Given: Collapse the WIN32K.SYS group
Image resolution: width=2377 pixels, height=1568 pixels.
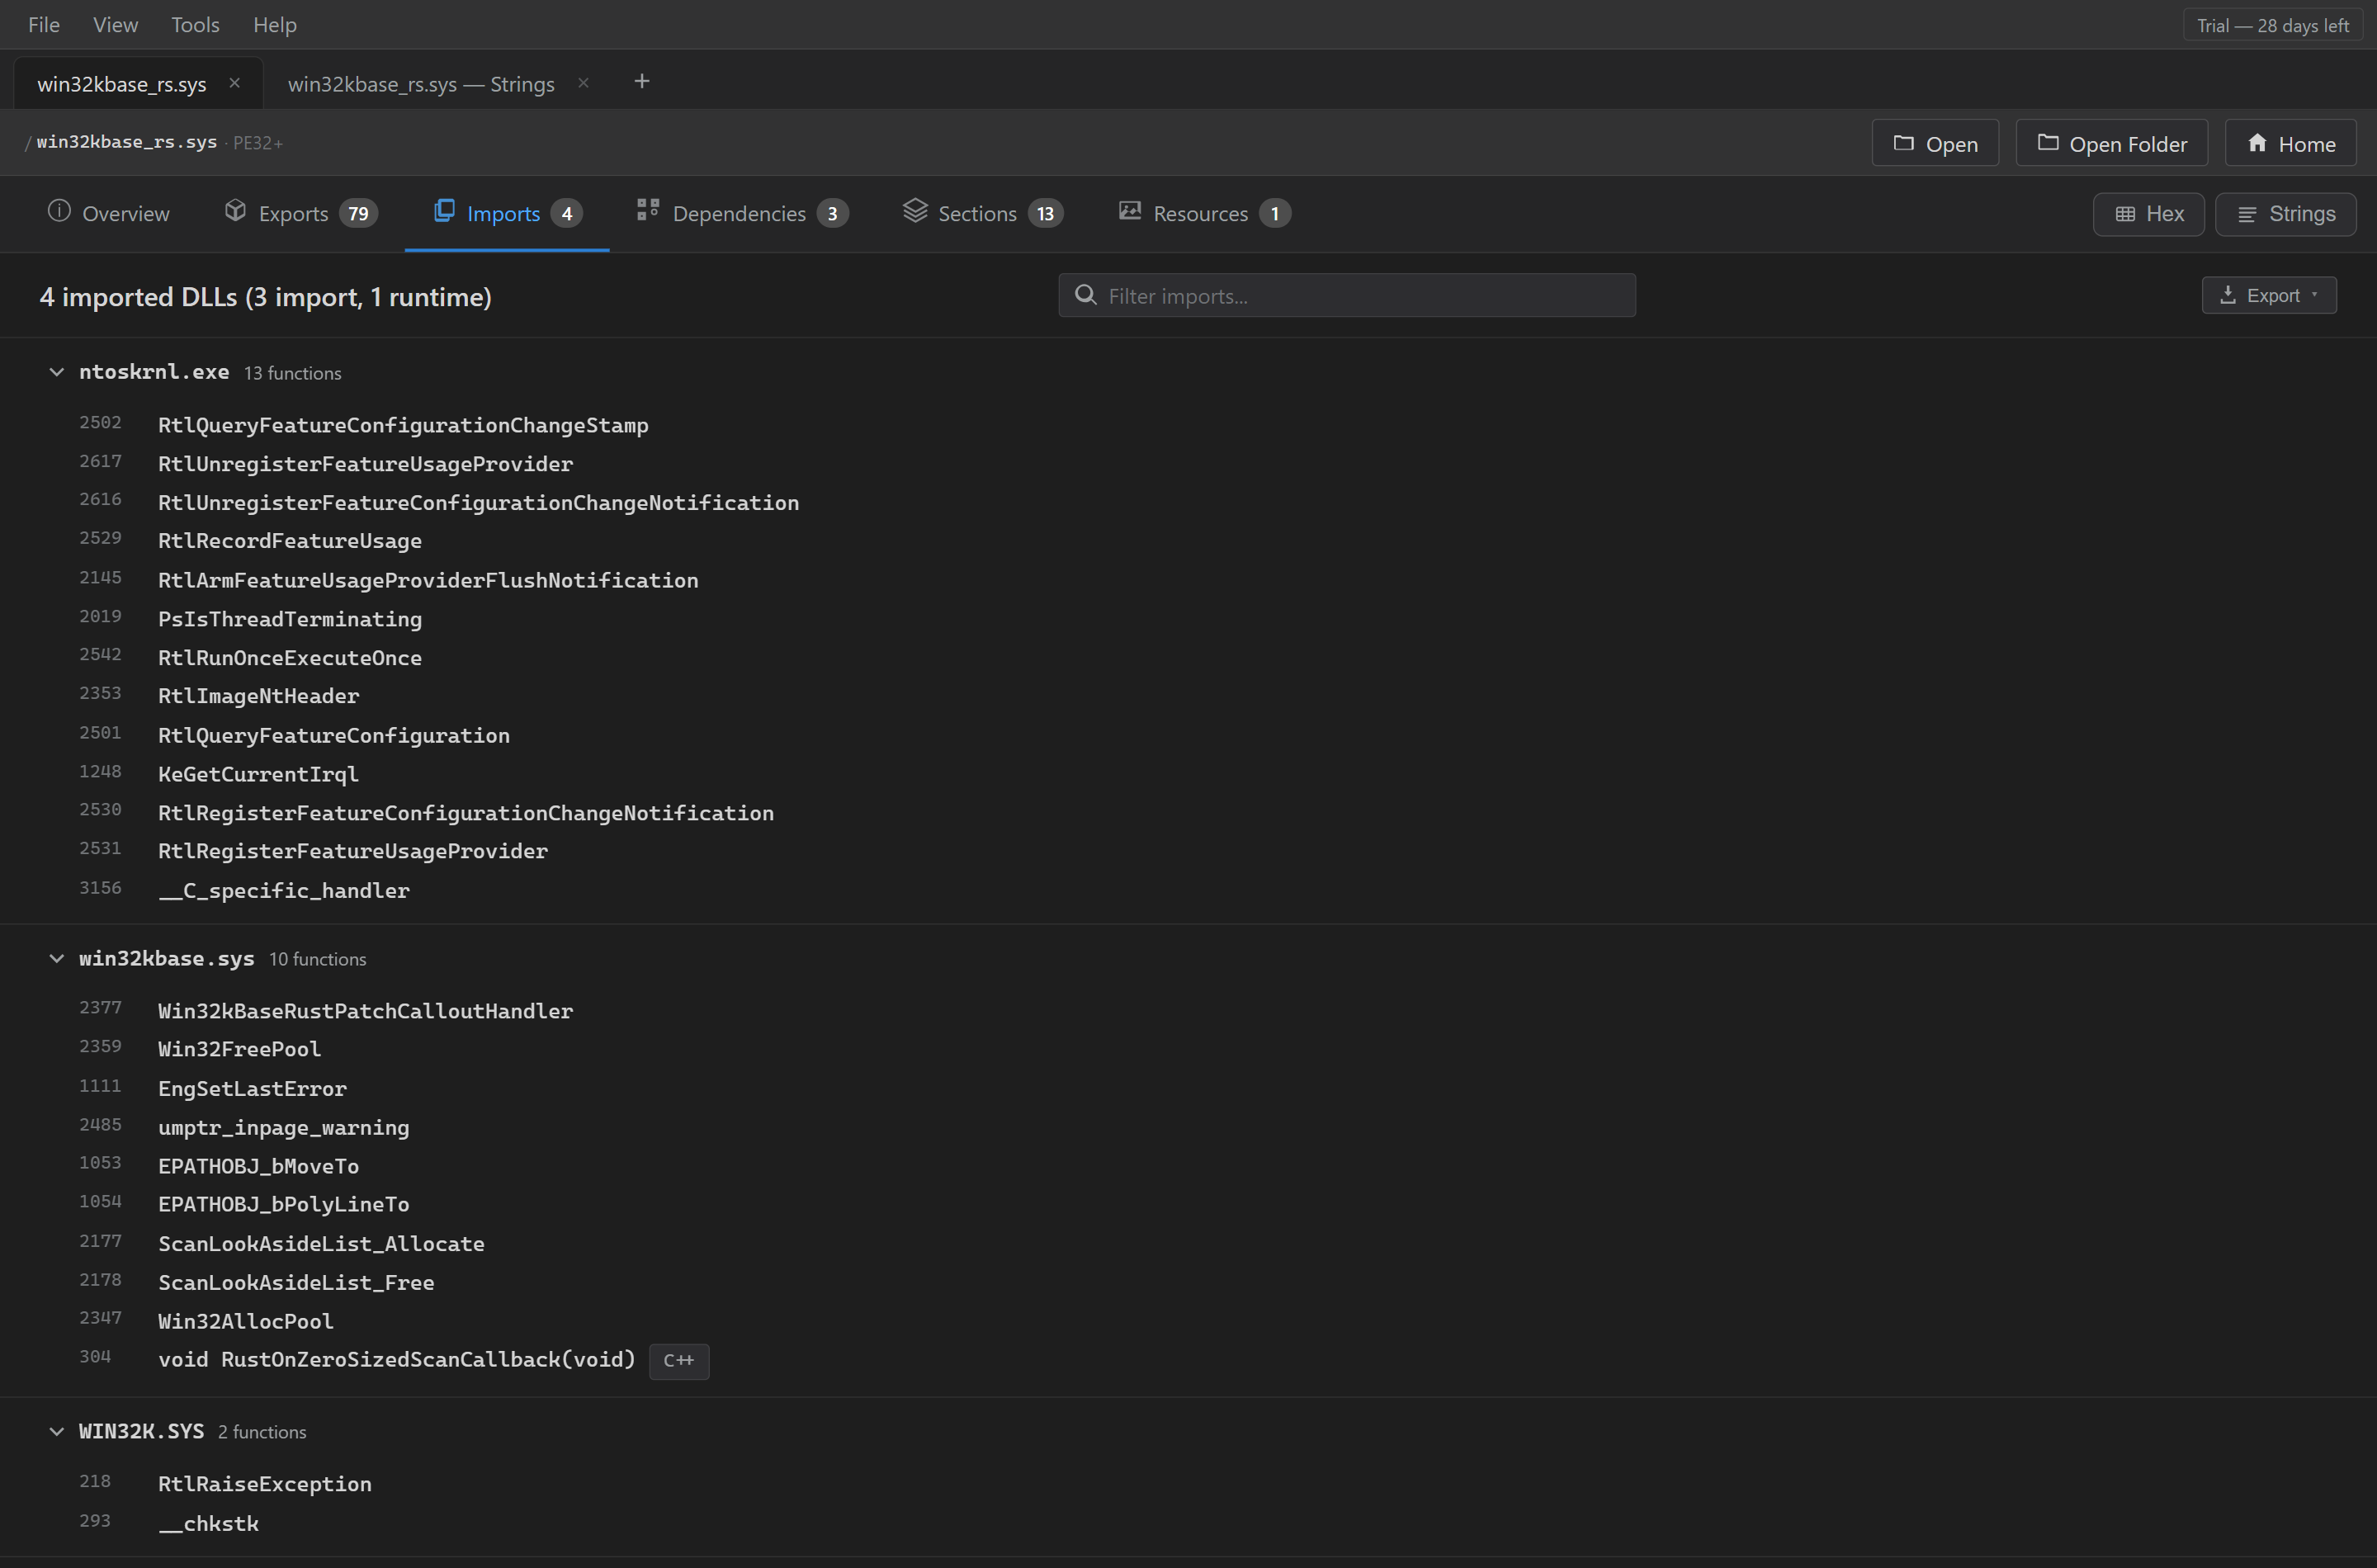Looking at the screenshot, I should click(x=56, y=1431).
